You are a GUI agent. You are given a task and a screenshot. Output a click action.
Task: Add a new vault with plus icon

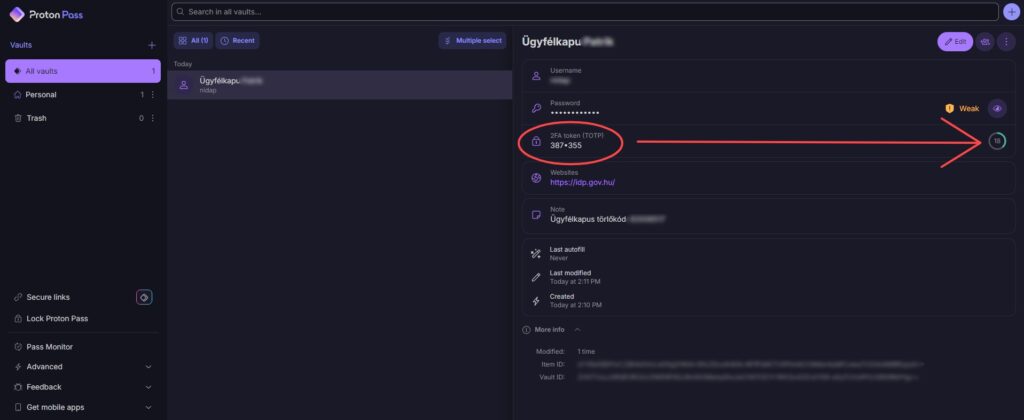click(152, 45)
